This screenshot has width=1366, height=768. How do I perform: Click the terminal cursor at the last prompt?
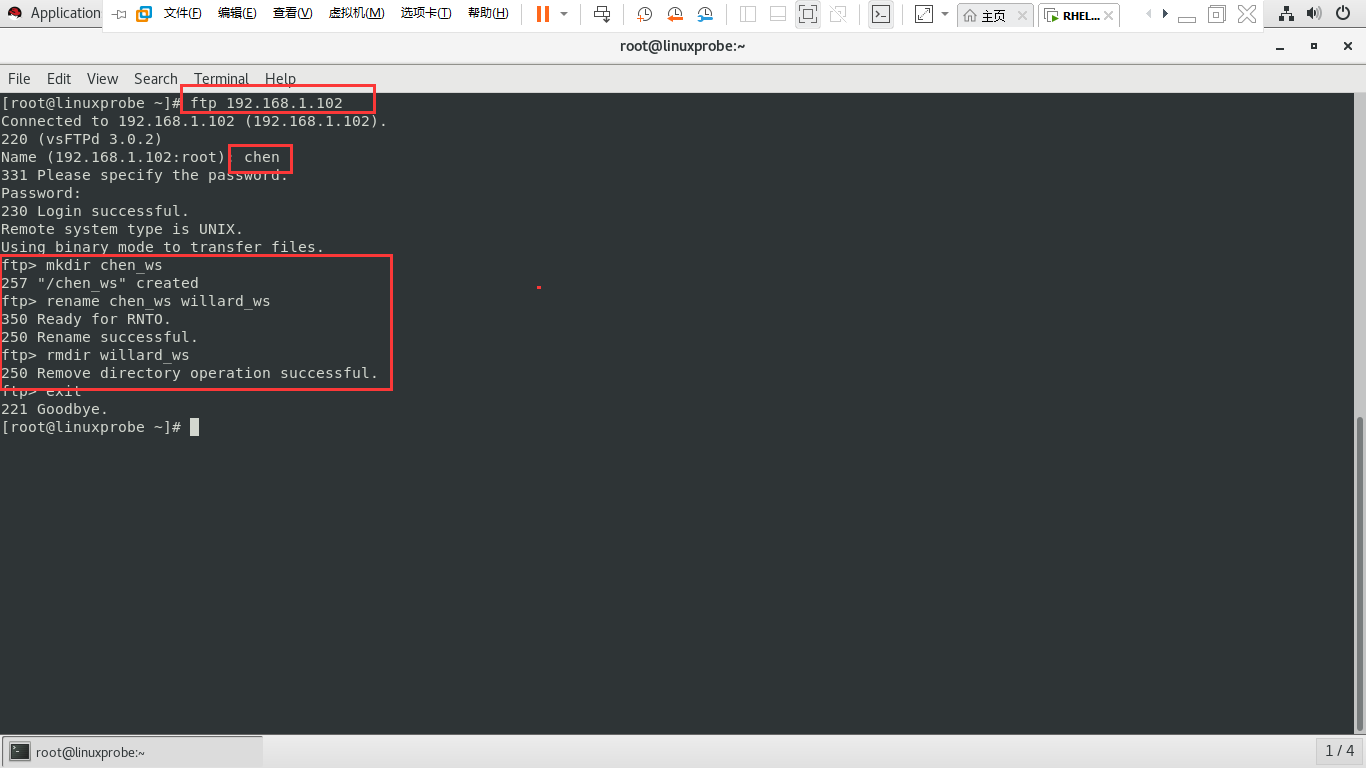pos(195,427)
